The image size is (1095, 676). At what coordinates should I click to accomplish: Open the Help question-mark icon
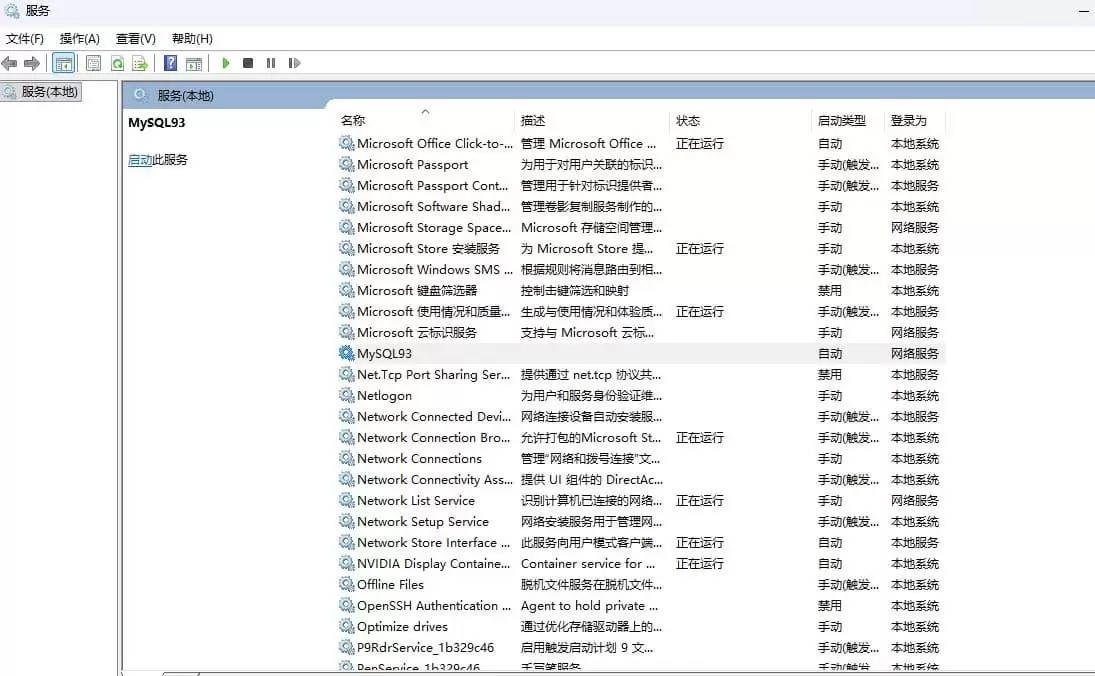170,64
